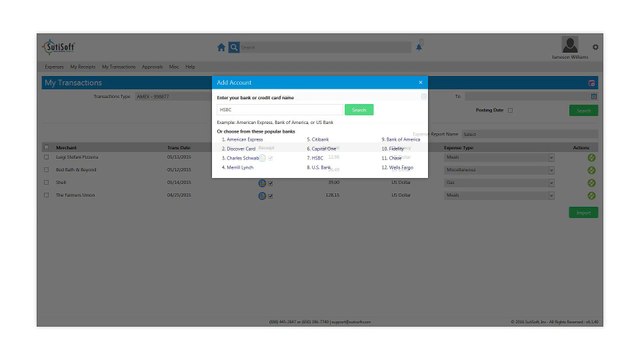Click the green action icon for Farmers Union row
Image resolution: width=640 pixels, height=360 pixels.
[x=591, y=196]
